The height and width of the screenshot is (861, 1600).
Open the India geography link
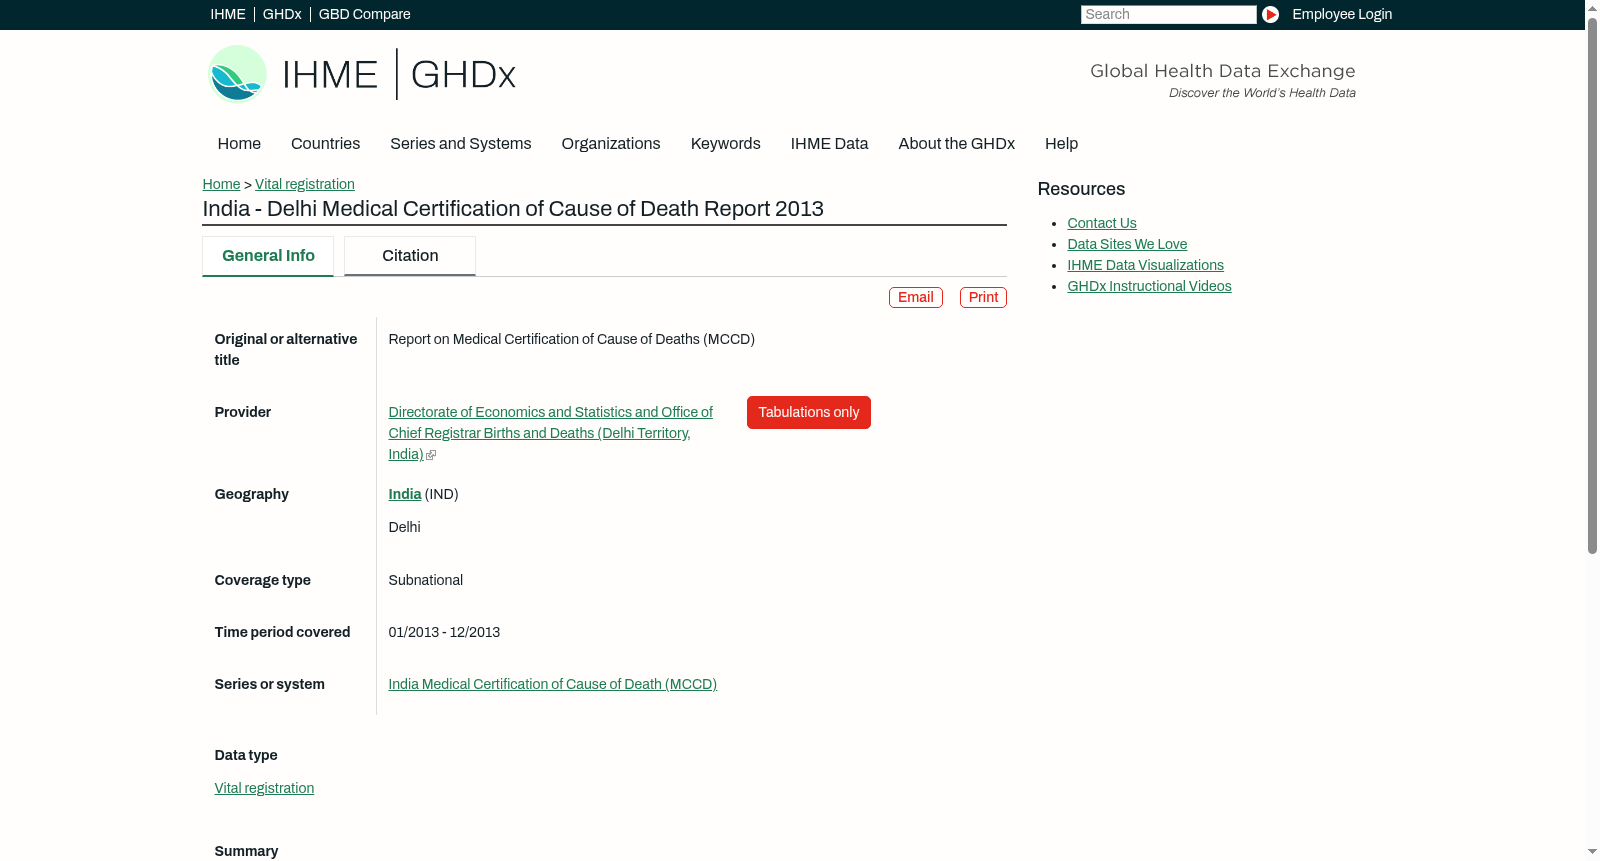tap(405, 494)
